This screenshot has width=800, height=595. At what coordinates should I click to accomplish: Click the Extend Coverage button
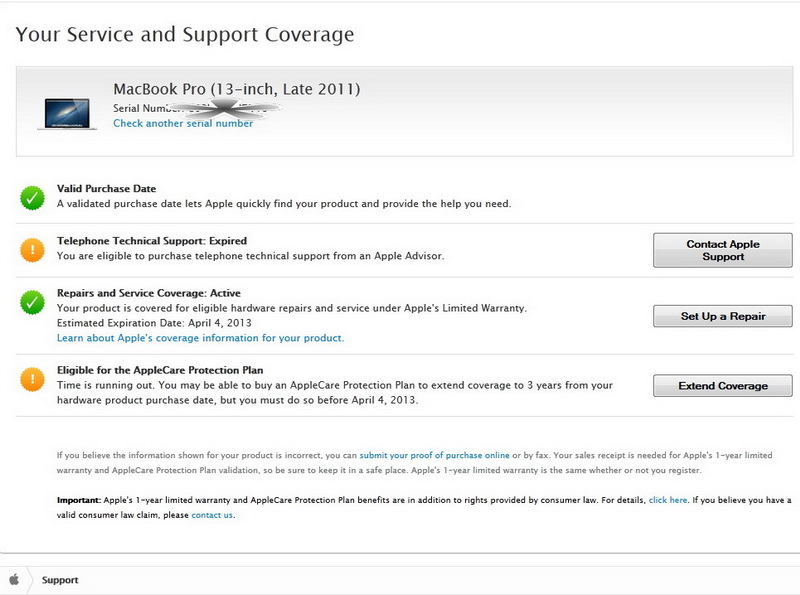722,386
